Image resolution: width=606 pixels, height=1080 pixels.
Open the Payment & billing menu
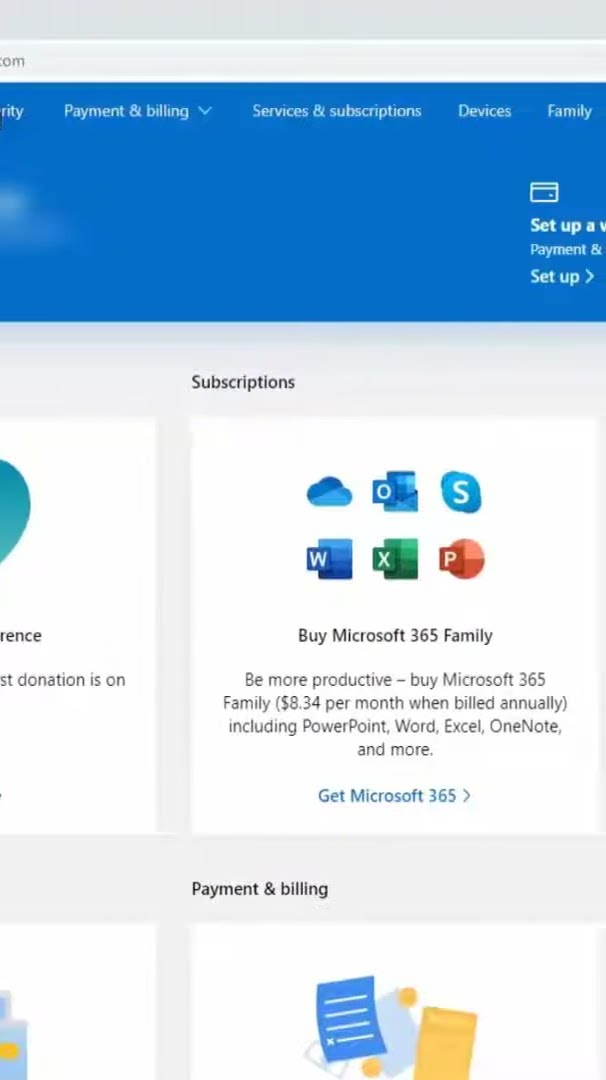tap(138, 111)
